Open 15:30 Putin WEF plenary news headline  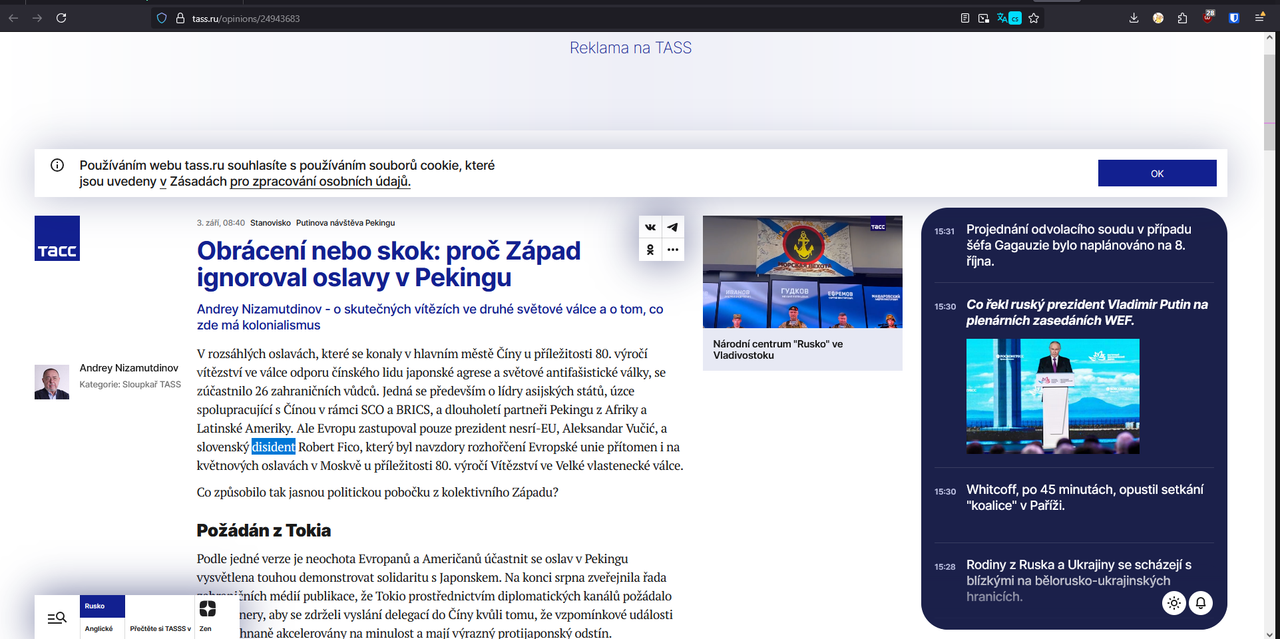point(1087,312)
